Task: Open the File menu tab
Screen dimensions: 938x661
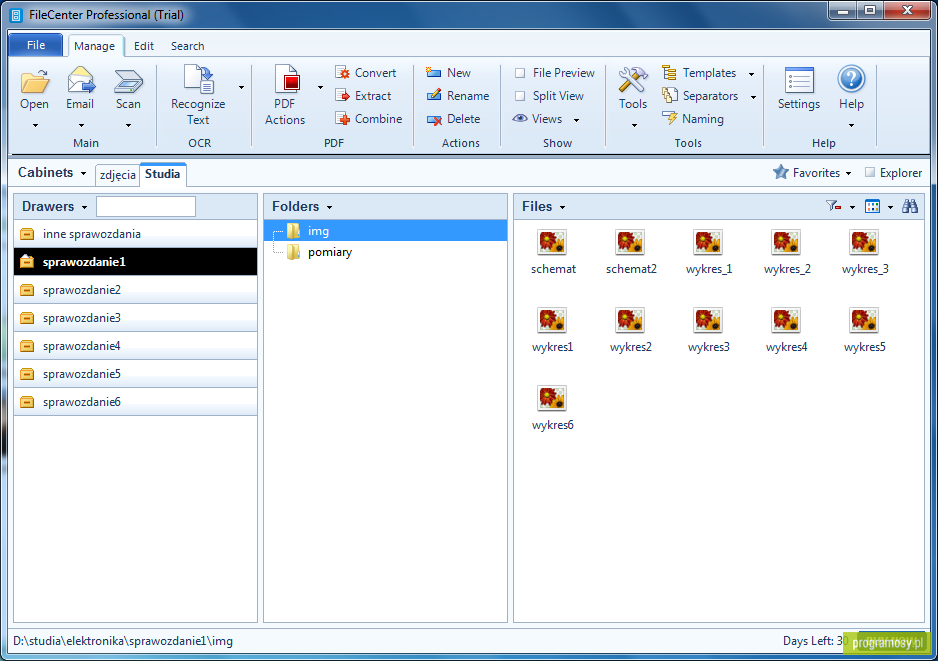Action: tap(36, 45)
